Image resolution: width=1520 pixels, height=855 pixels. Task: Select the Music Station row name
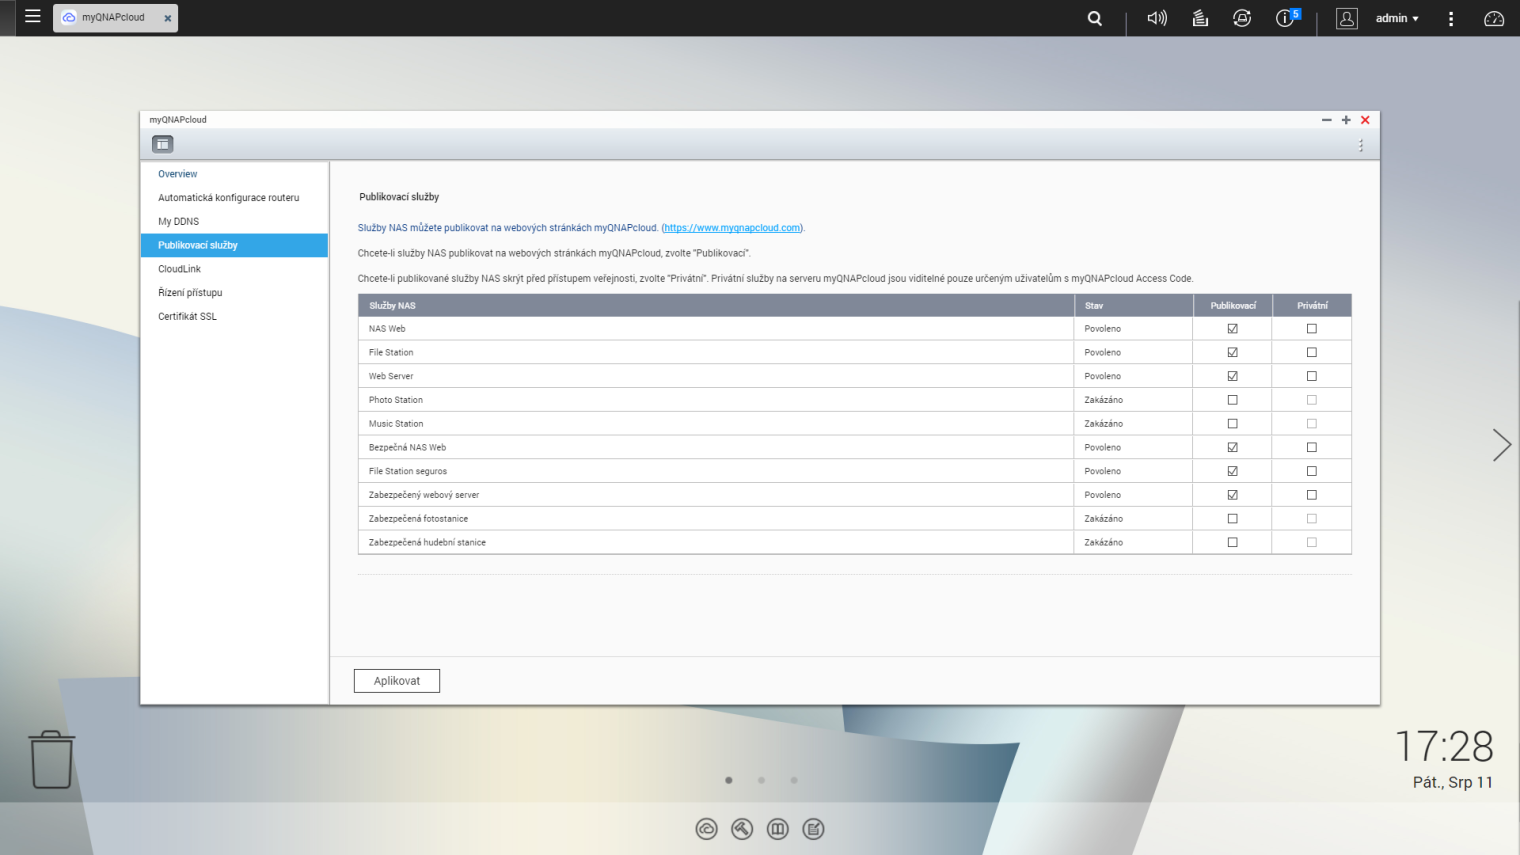(x=396, y=424)
